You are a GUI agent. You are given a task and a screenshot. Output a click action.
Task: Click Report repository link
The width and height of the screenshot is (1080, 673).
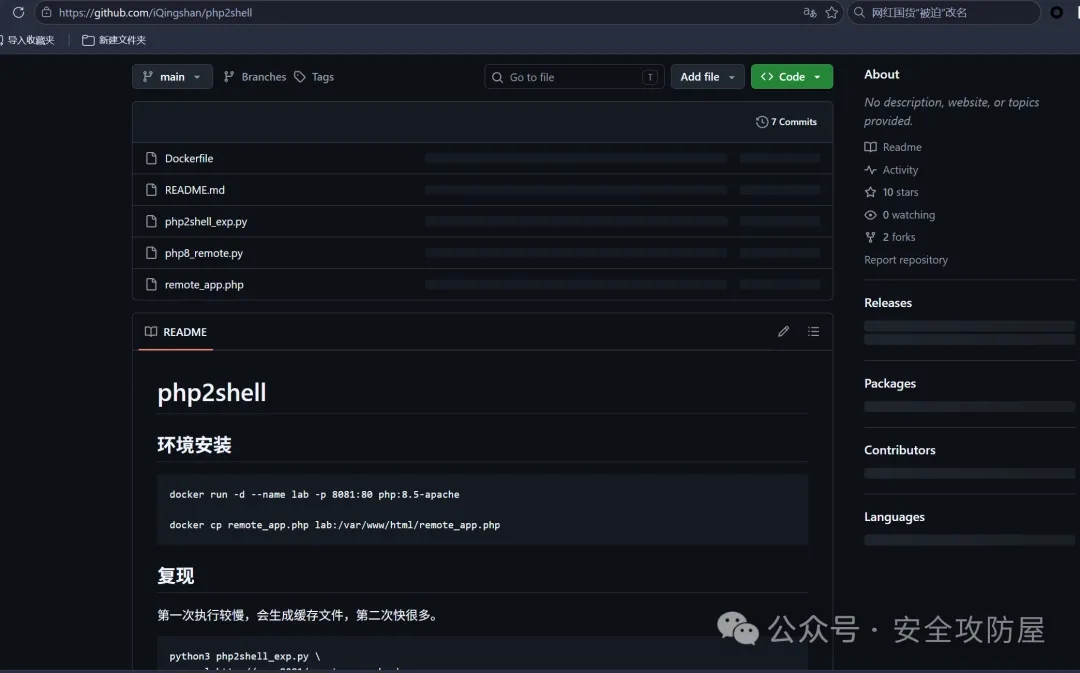pyautogui.click(x=906, y=260)
